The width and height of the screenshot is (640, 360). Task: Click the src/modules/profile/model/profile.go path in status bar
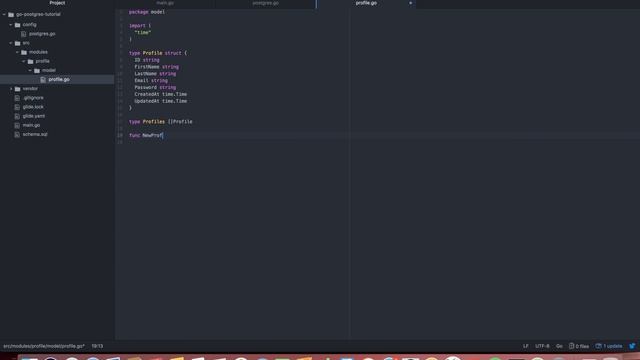click(44, 346)
